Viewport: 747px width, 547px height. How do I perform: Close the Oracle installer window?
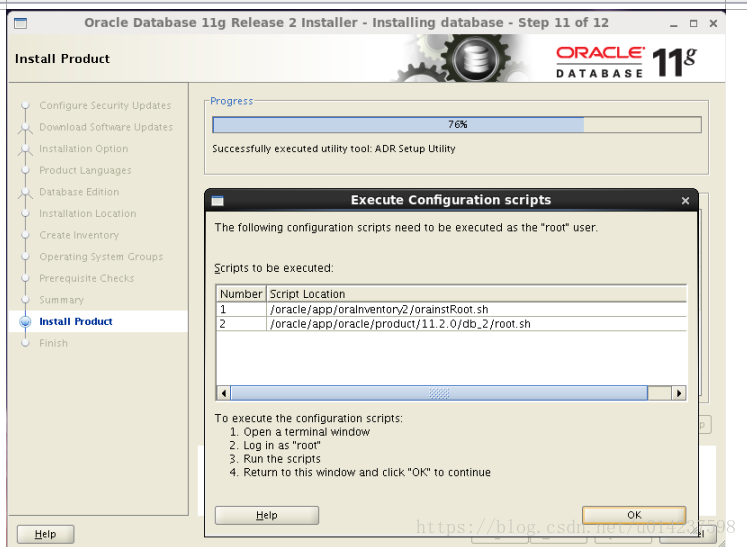(713, 23)
